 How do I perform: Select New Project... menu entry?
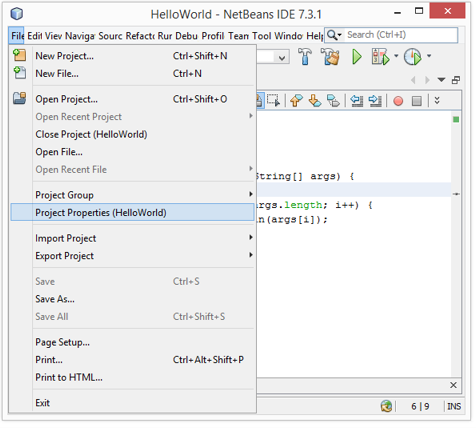132,56
